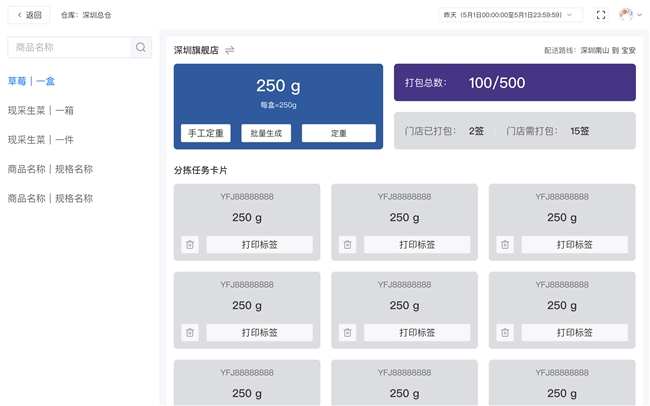Click the 定重 button
650x406 pixels.
(x=339, y=133)
